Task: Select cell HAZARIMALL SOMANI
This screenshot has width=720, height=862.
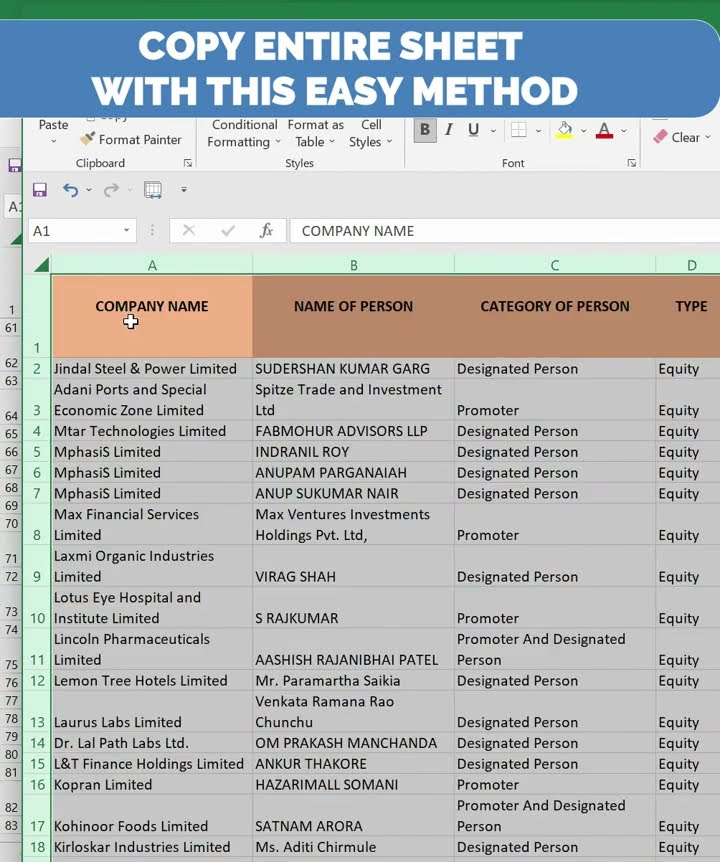Action: pos(353,785)
